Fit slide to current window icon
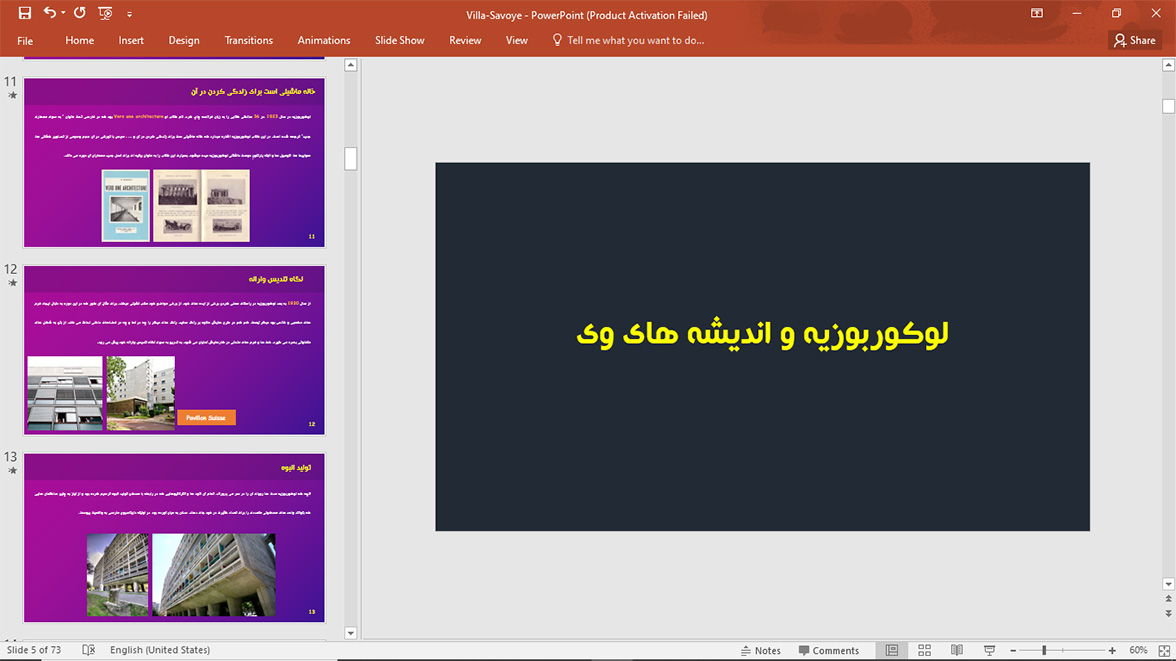 pyautogui.click(x=1164, y=650)
